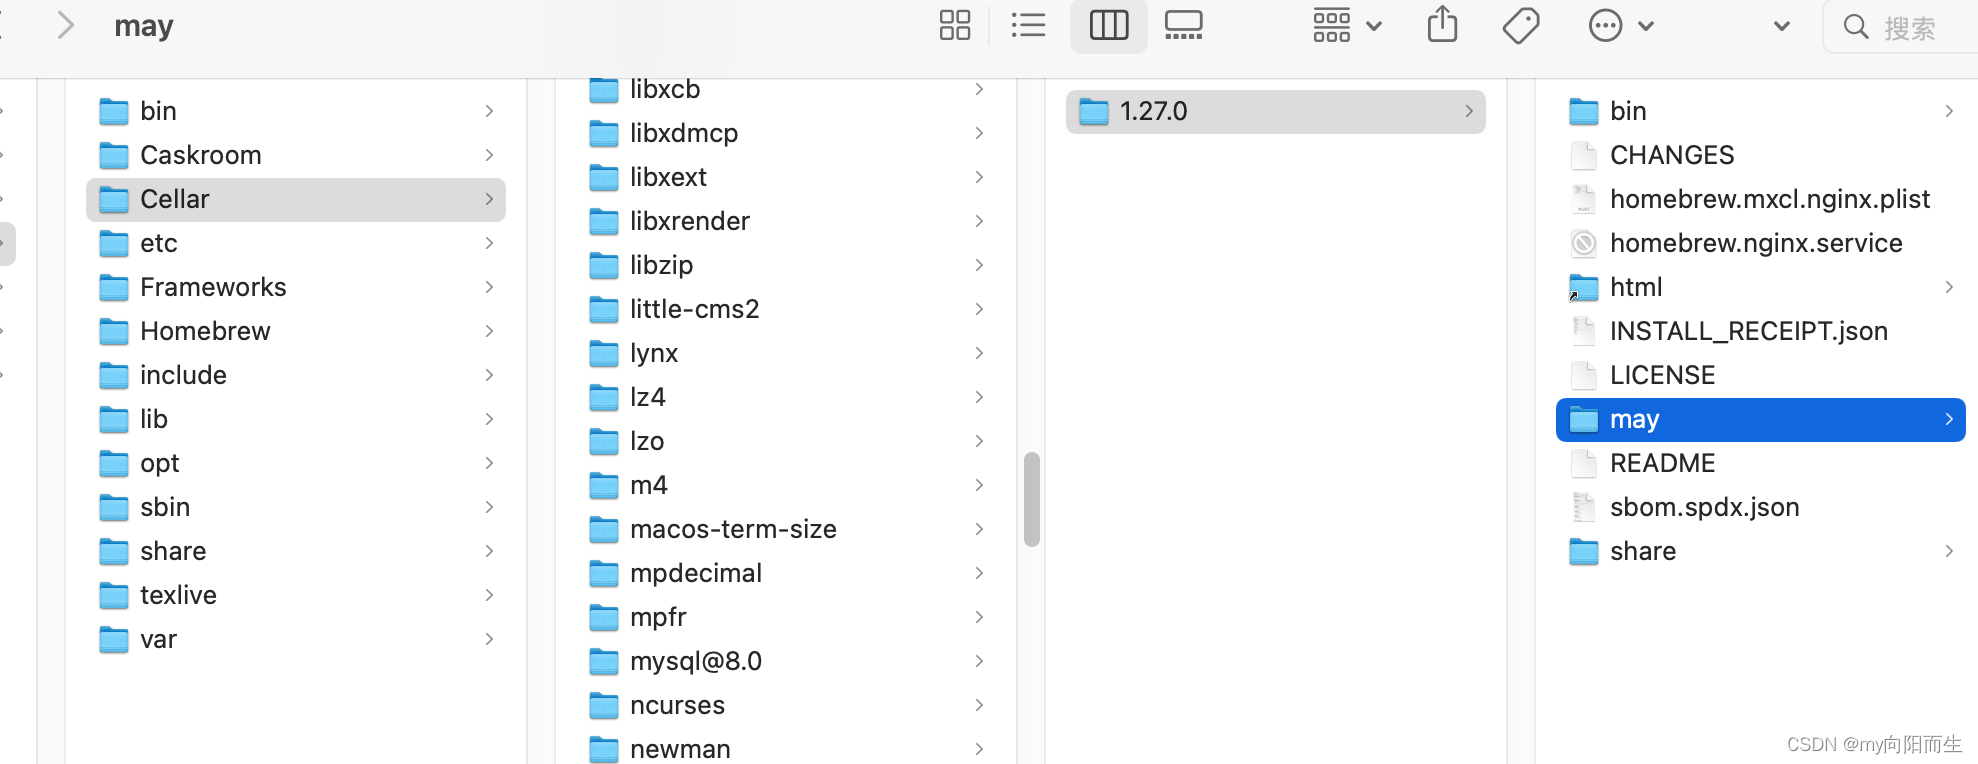Image resolution: width=1978 pixels, height=764 pixels.
Task: Expand the html folder chevron
Action: [x=1949, y=287]
